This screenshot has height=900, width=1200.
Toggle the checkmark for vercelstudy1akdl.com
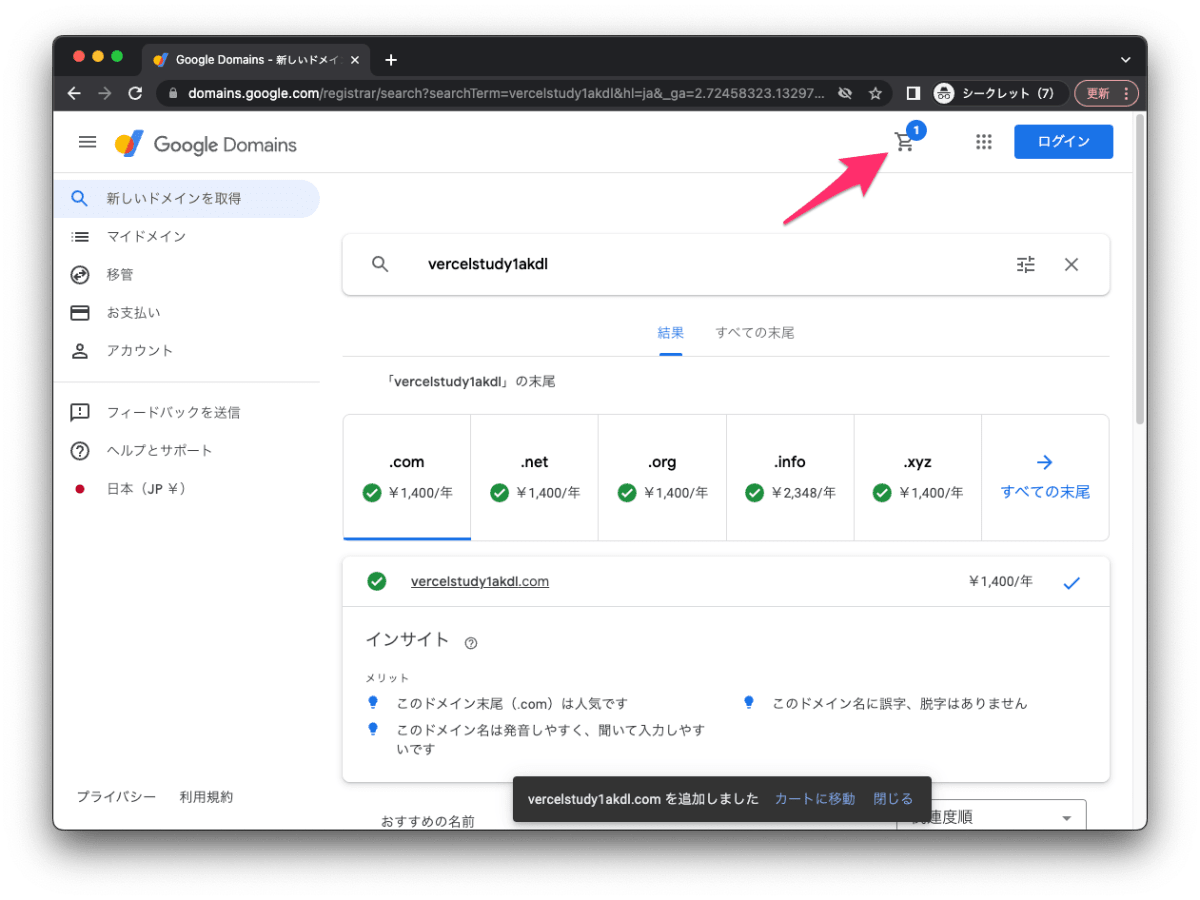(x=1071, y=582)
